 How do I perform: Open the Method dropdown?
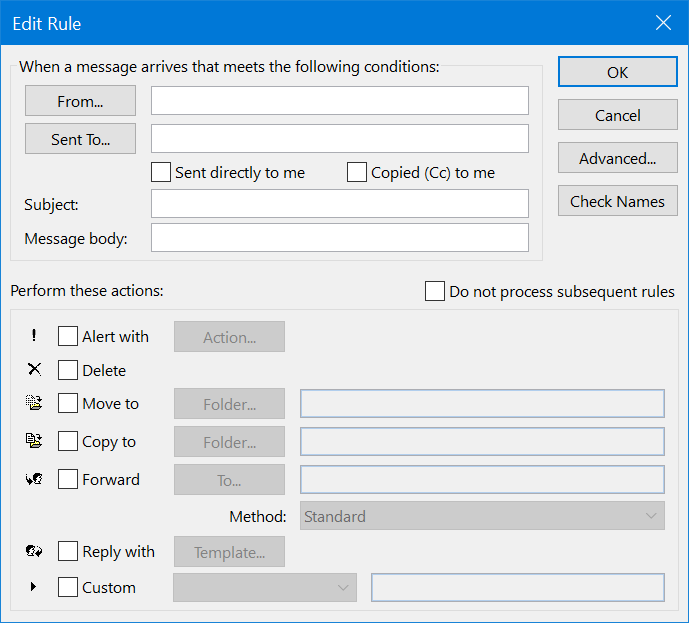[x=482, y=516]
